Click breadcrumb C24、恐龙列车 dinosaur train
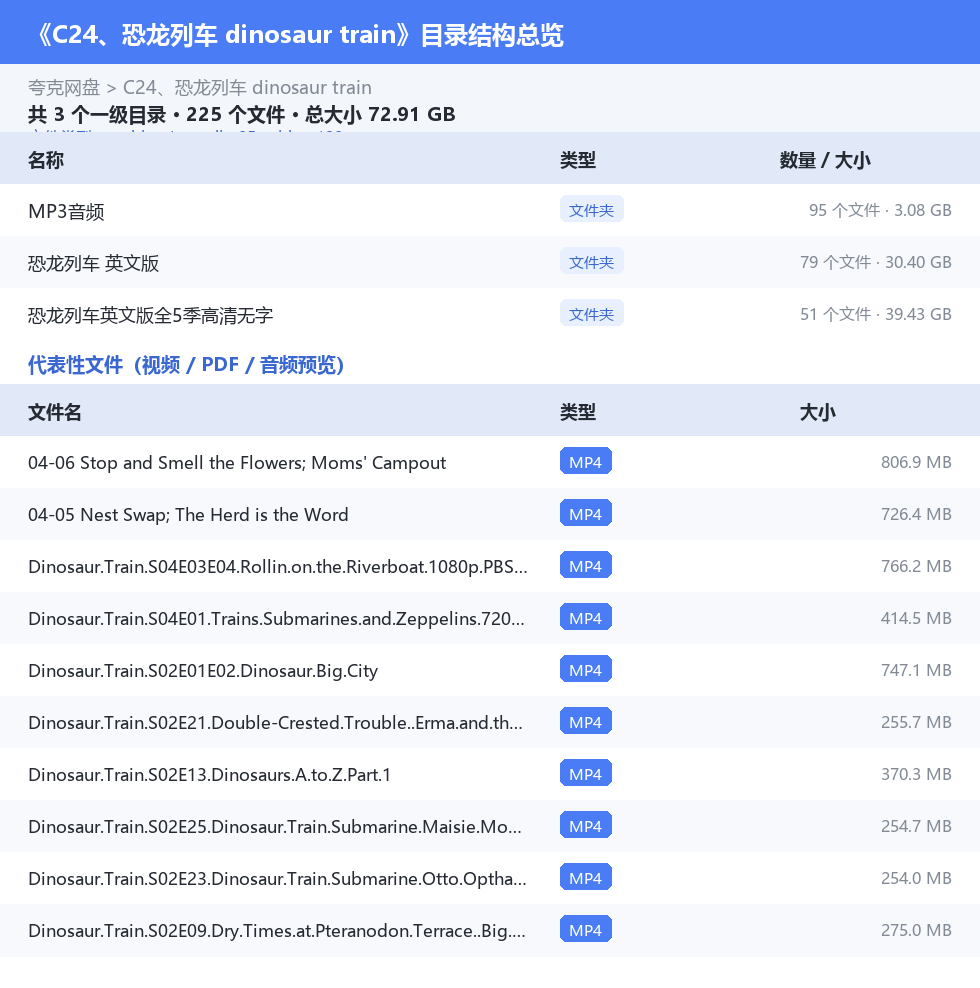Image resolution: width=980 pixels, height=988 pixels. click(x=247, y=87)
